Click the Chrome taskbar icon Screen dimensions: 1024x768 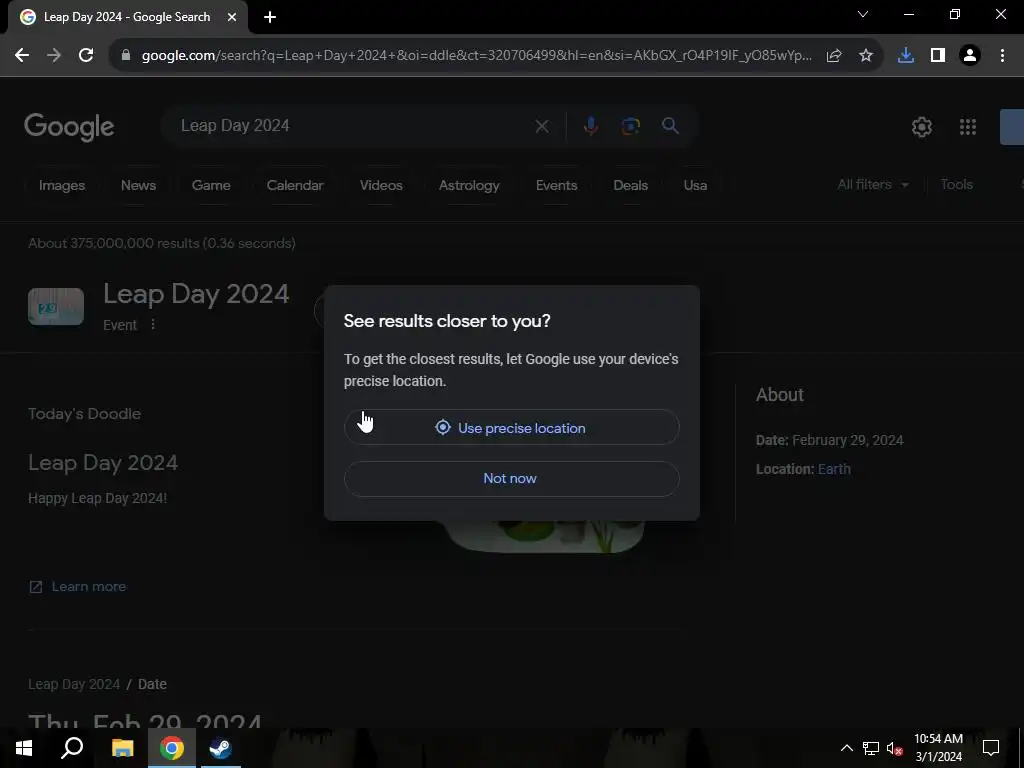172,748
